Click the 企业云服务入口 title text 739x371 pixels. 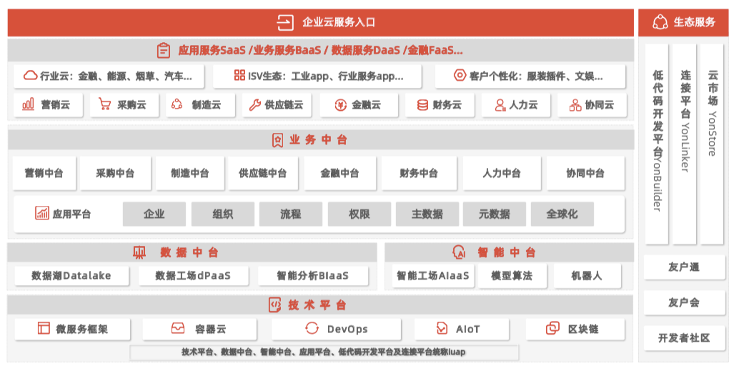click(x=338, y=22)
